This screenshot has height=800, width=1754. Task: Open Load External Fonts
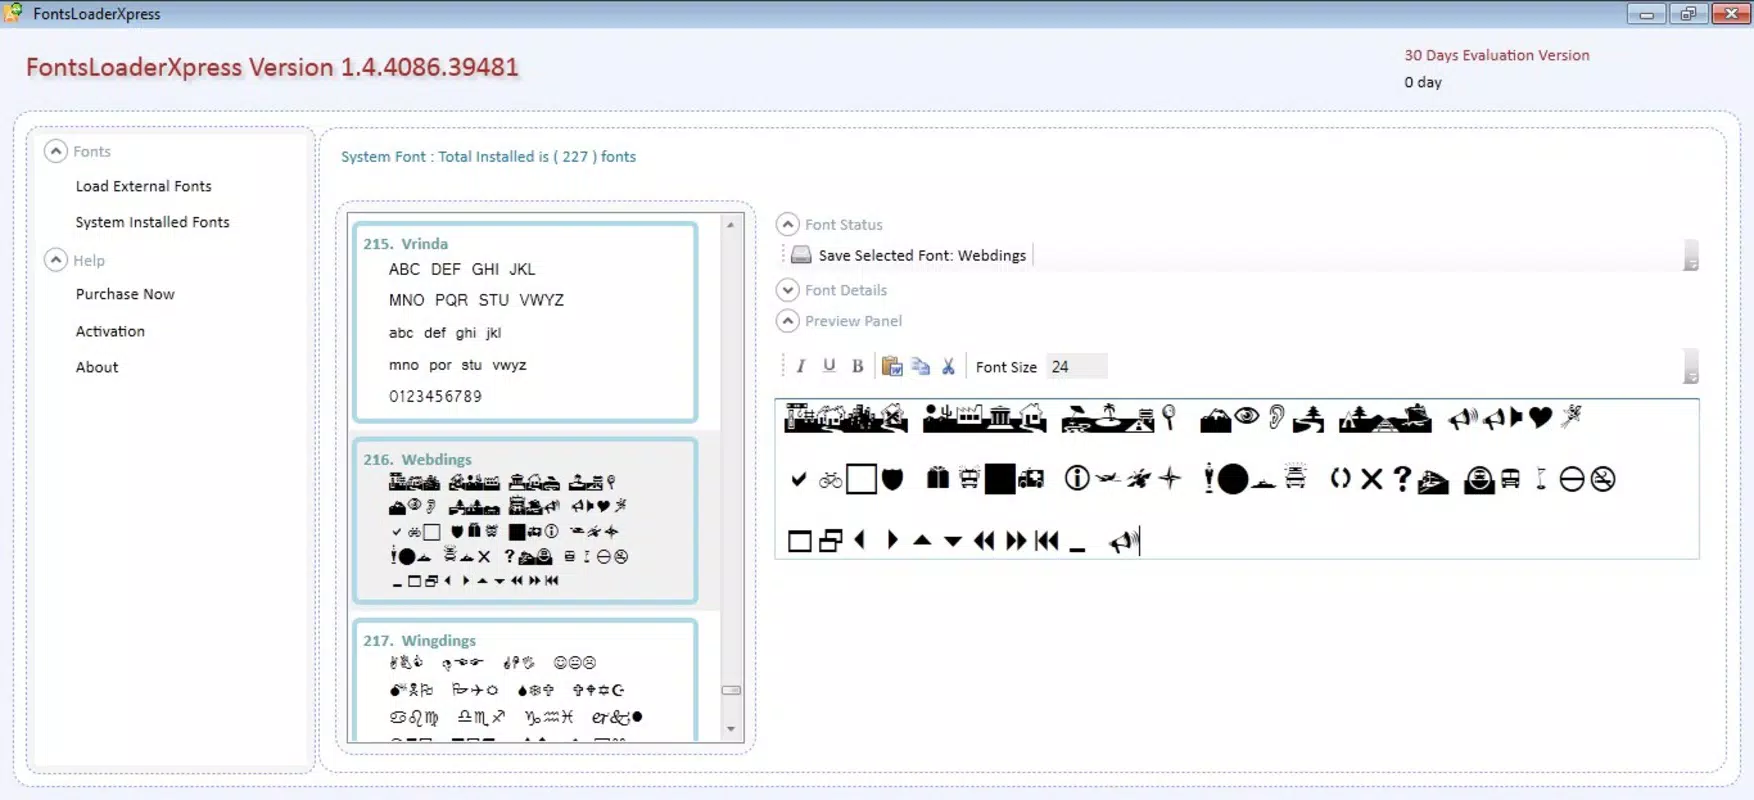144,186
